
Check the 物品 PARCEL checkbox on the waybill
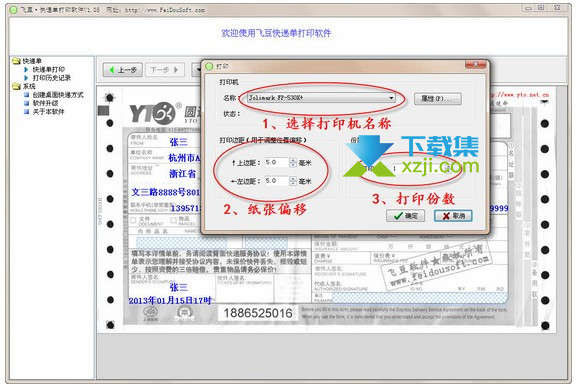click(173, 220)
